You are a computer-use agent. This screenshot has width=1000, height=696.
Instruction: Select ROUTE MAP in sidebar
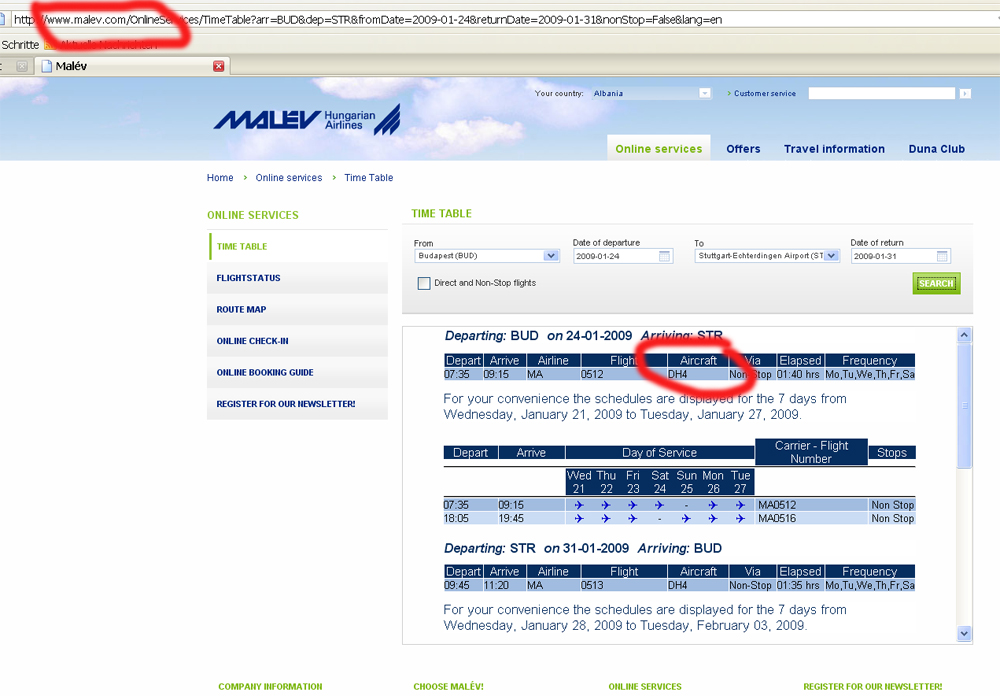point(298,309)
